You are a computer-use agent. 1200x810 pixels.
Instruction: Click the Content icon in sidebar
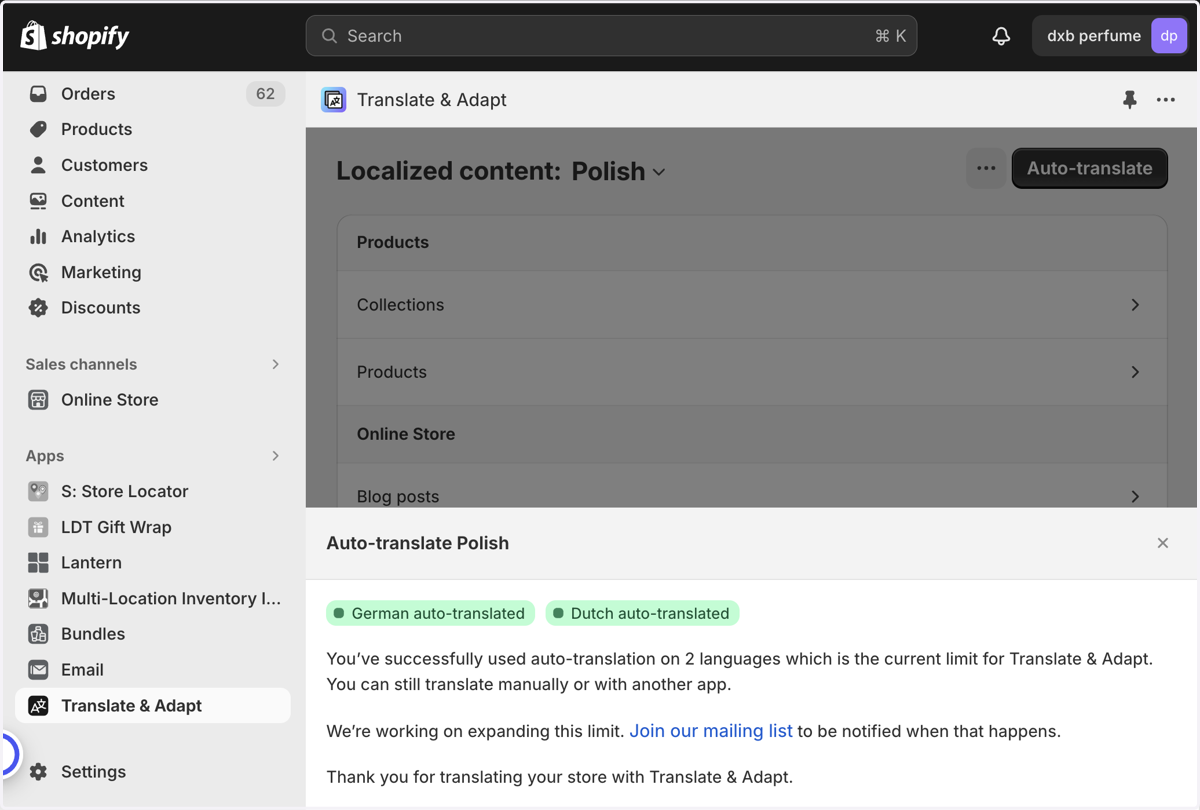click(x=38, y=201)
